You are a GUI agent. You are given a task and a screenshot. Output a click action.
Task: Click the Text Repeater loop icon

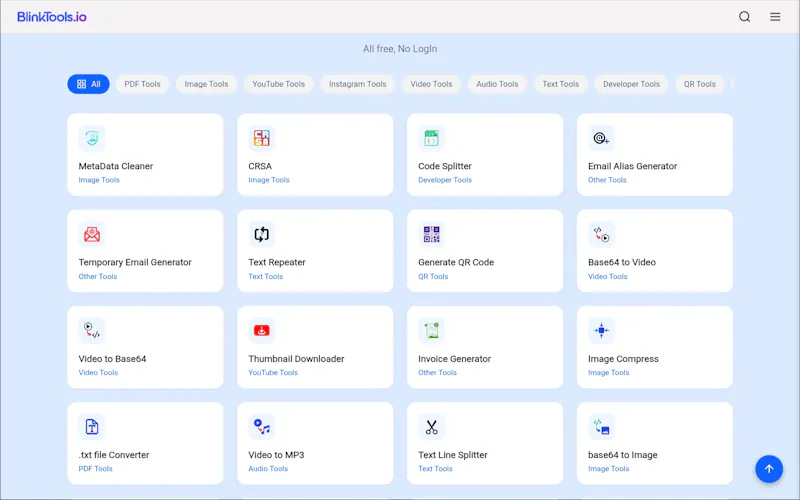coord(262,235)
